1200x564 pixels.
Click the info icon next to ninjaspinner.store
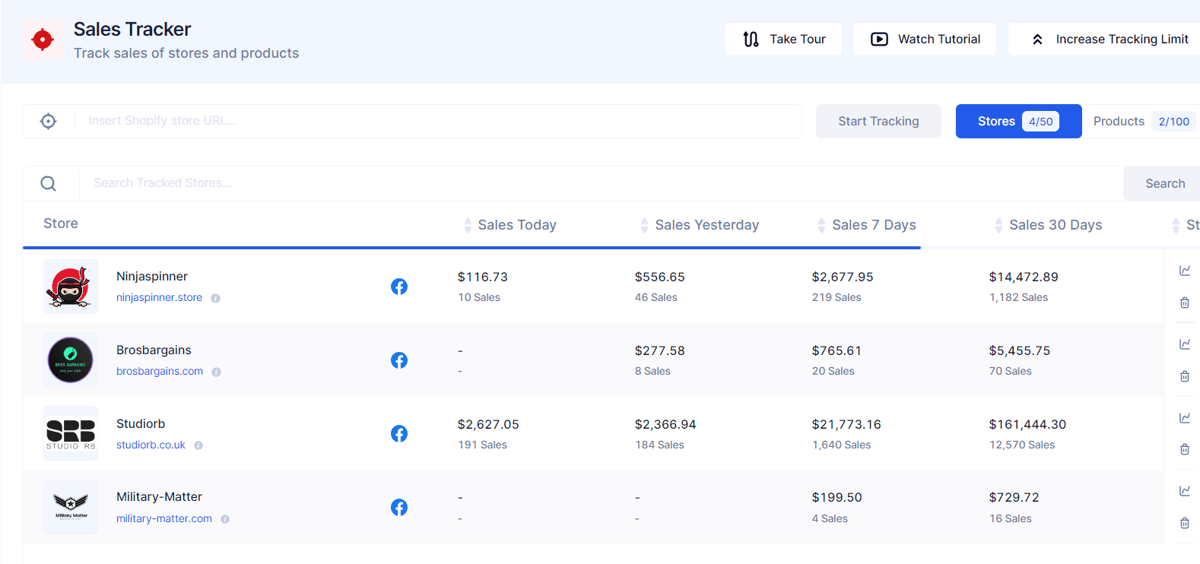tap(215, 298)
